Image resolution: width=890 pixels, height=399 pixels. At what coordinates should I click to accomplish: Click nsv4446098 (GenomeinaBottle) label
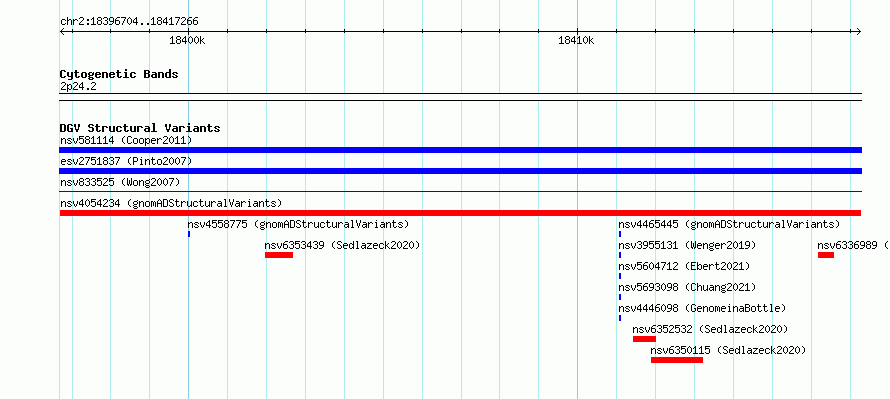(703, 308)
